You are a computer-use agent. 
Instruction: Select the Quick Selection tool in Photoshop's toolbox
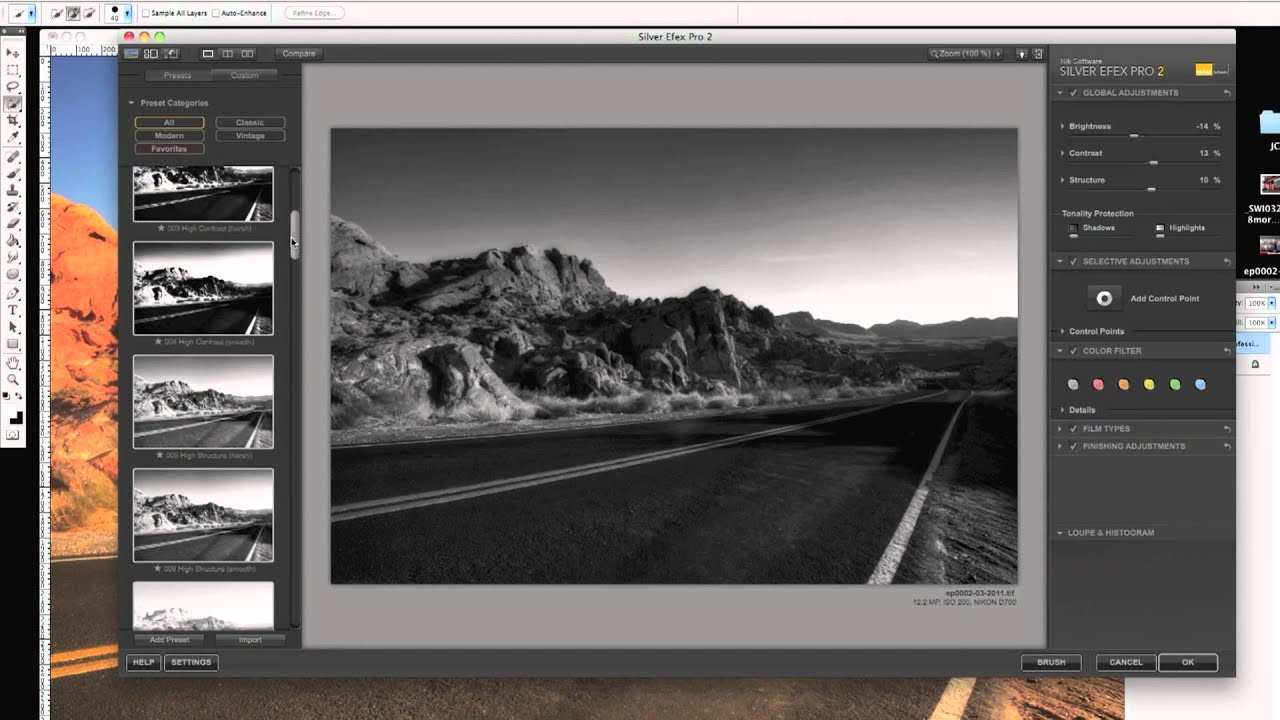click(x=13, y=104)
